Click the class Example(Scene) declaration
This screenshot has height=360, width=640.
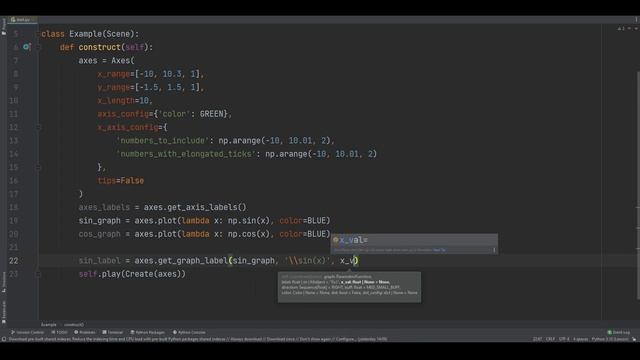(x=90, y=34)
